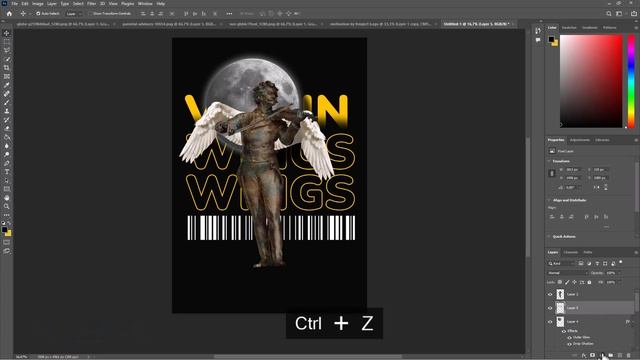Select the Eraser tool
640x360 pixels.
[x=7, y=128]
